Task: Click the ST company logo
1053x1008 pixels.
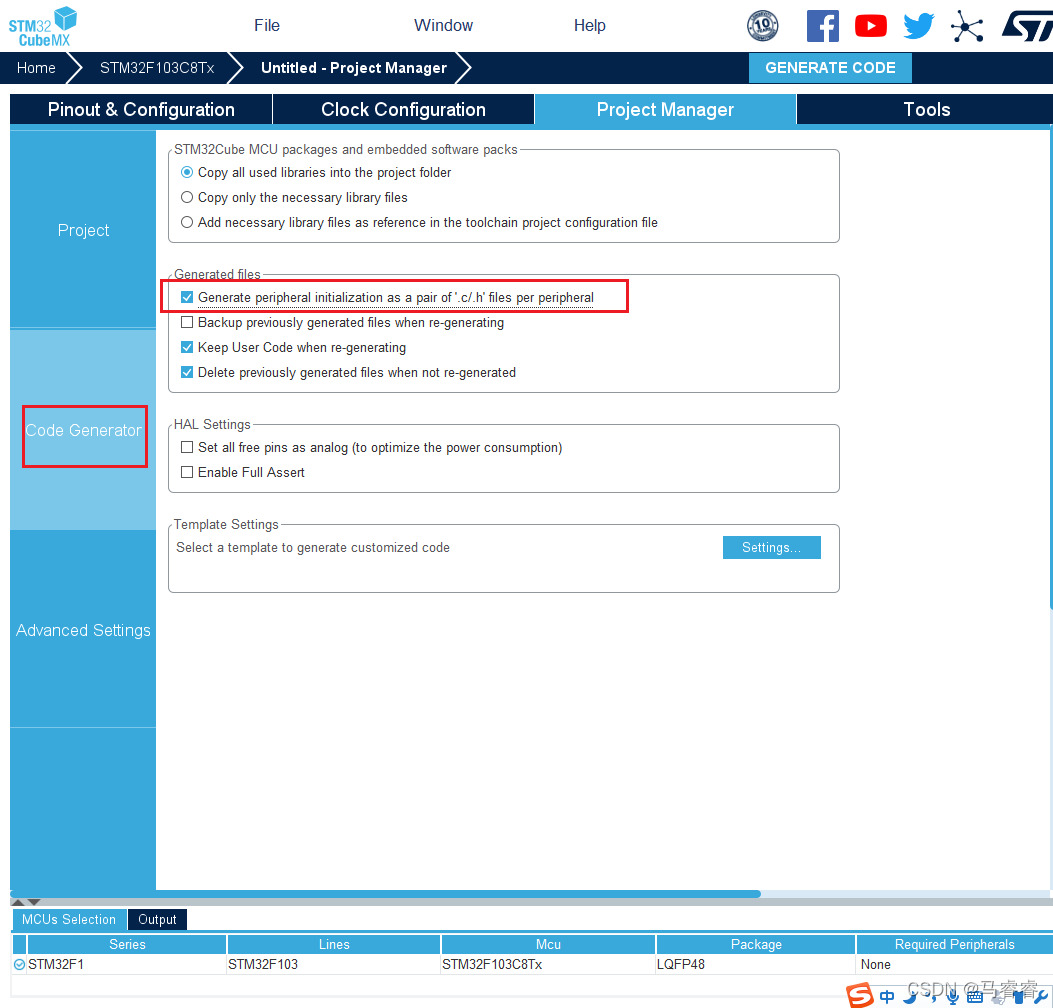Action: click(1027, 26)
